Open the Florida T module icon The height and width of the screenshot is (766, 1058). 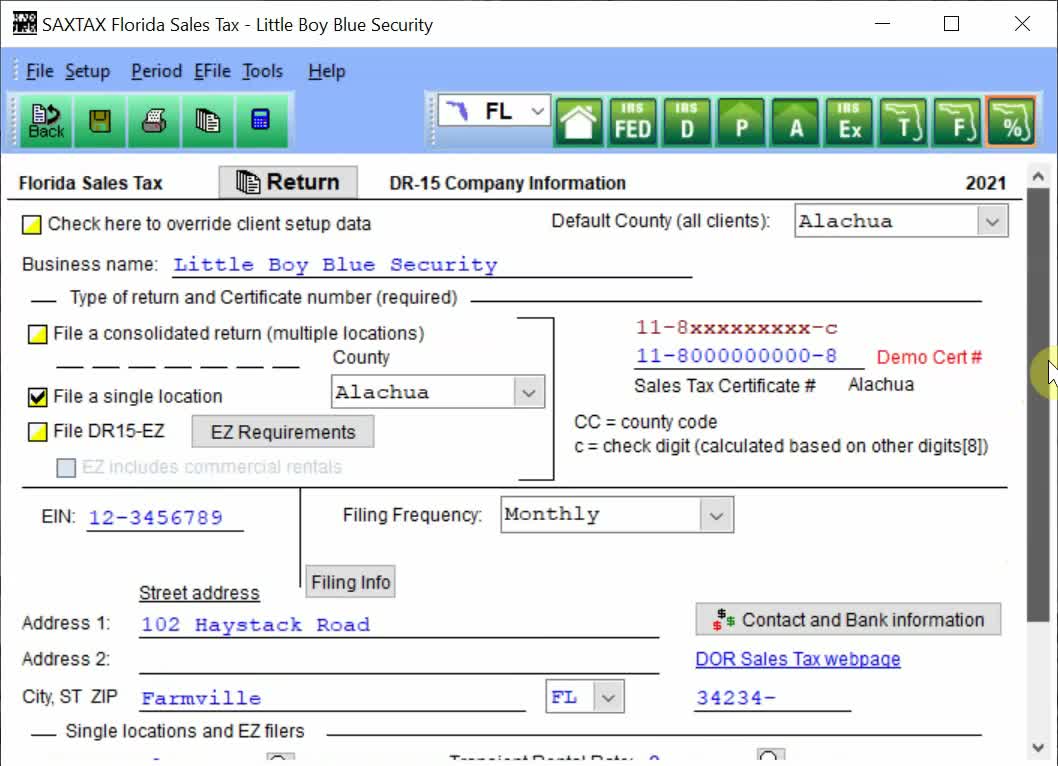(903, 122)
